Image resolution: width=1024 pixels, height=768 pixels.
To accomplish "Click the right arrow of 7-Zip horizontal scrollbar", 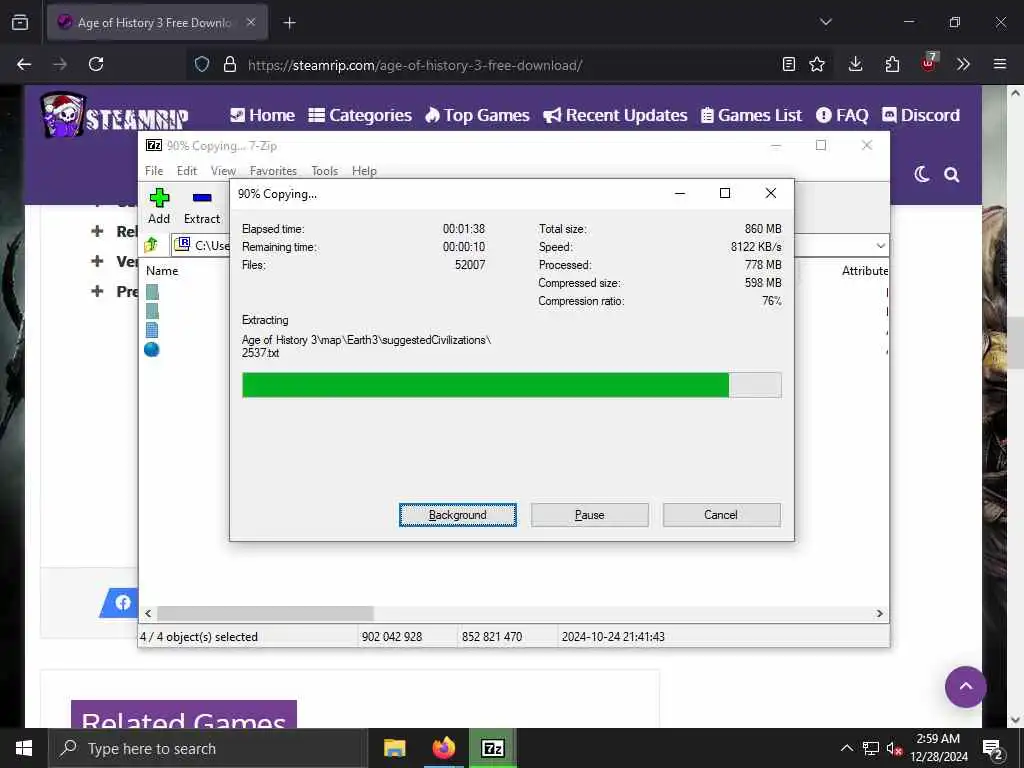I will tap(880, 613).
